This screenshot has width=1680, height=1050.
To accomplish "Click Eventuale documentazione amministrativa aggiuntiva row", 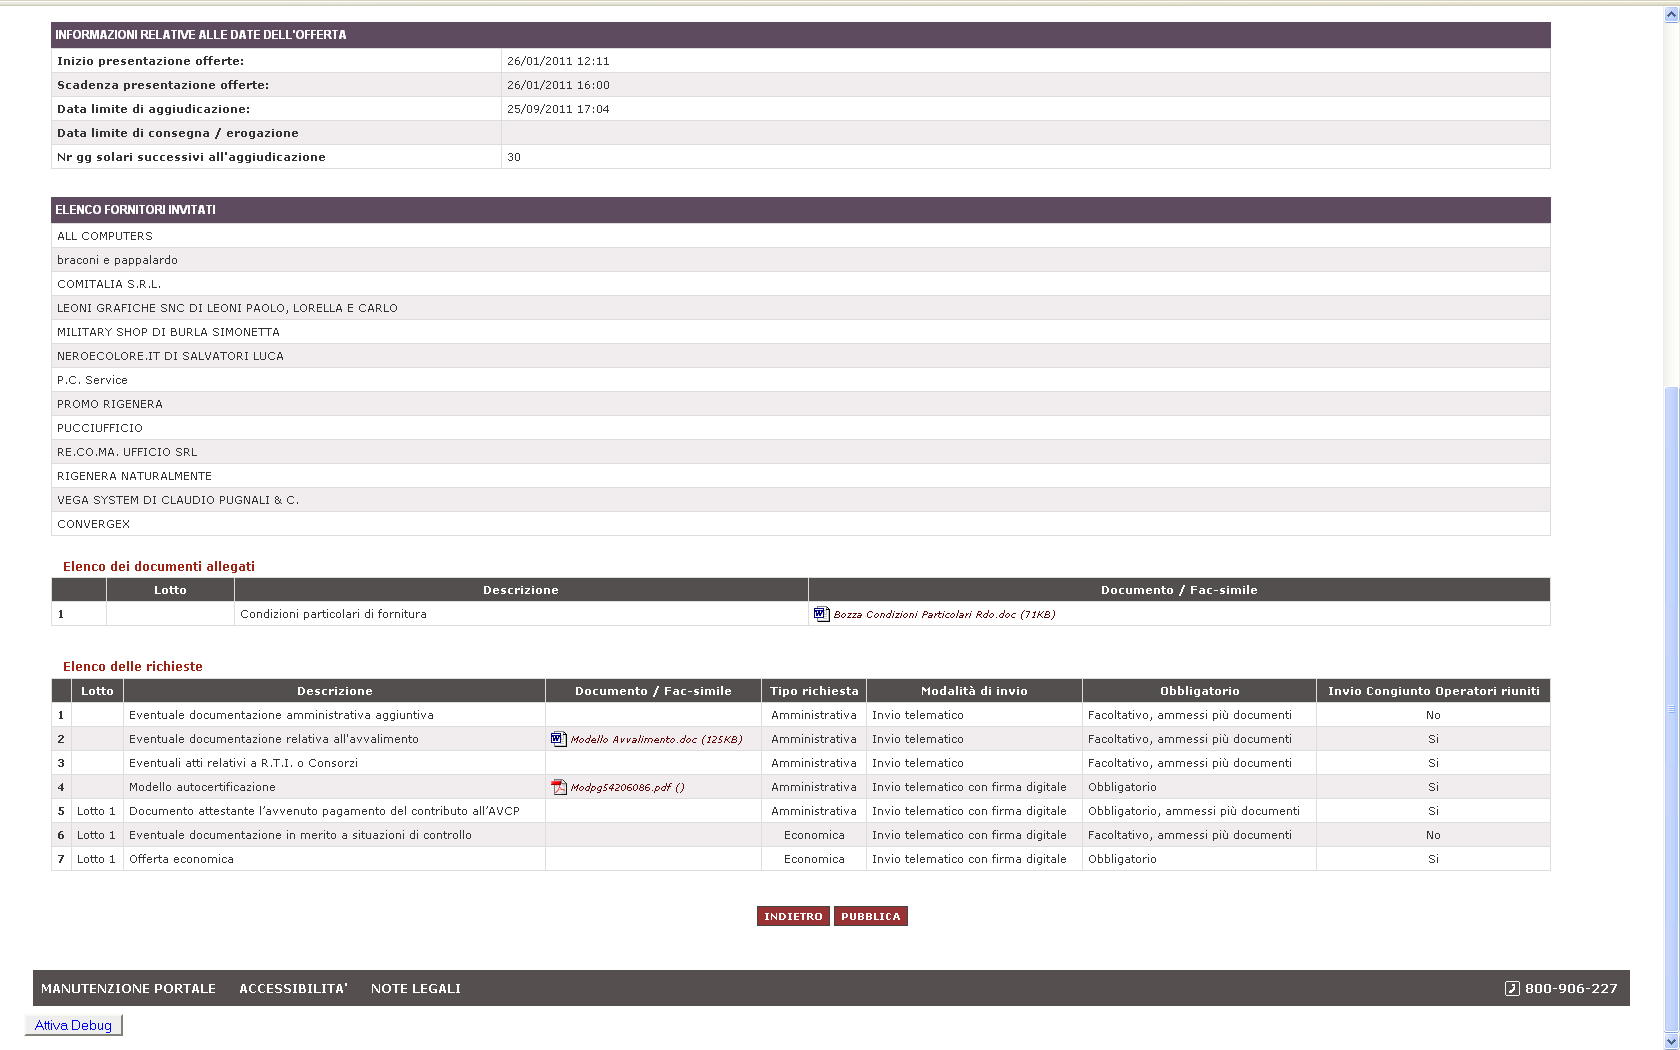I will (800, 715).
